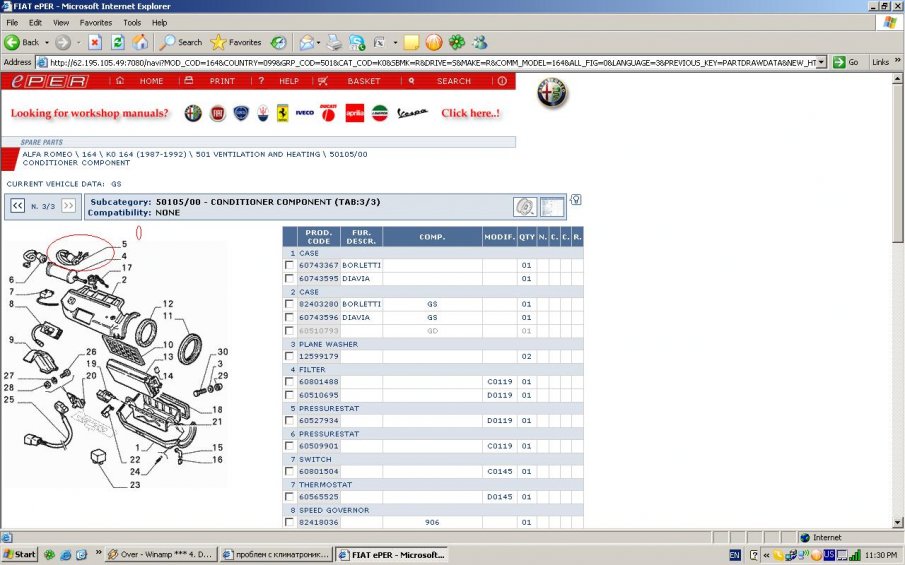Open the Tools menu
This screenshot has width=905, height=565.
tap(132, 22)
